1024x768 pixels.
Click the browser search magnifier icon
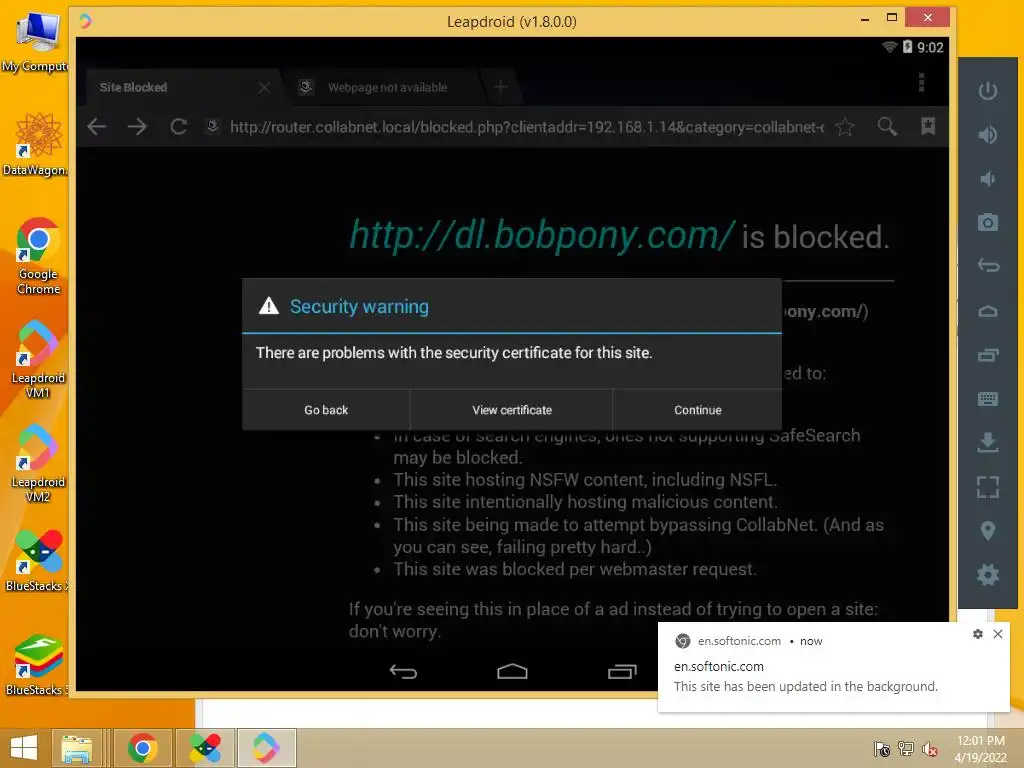887,127
